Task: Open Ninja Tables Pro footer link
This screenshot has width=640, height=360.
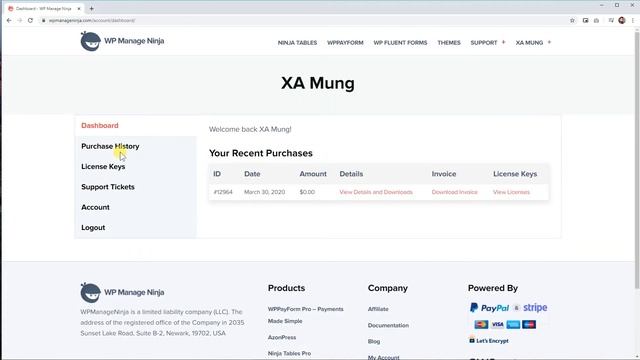Action: pyautogui.click(x=289, y=353)
